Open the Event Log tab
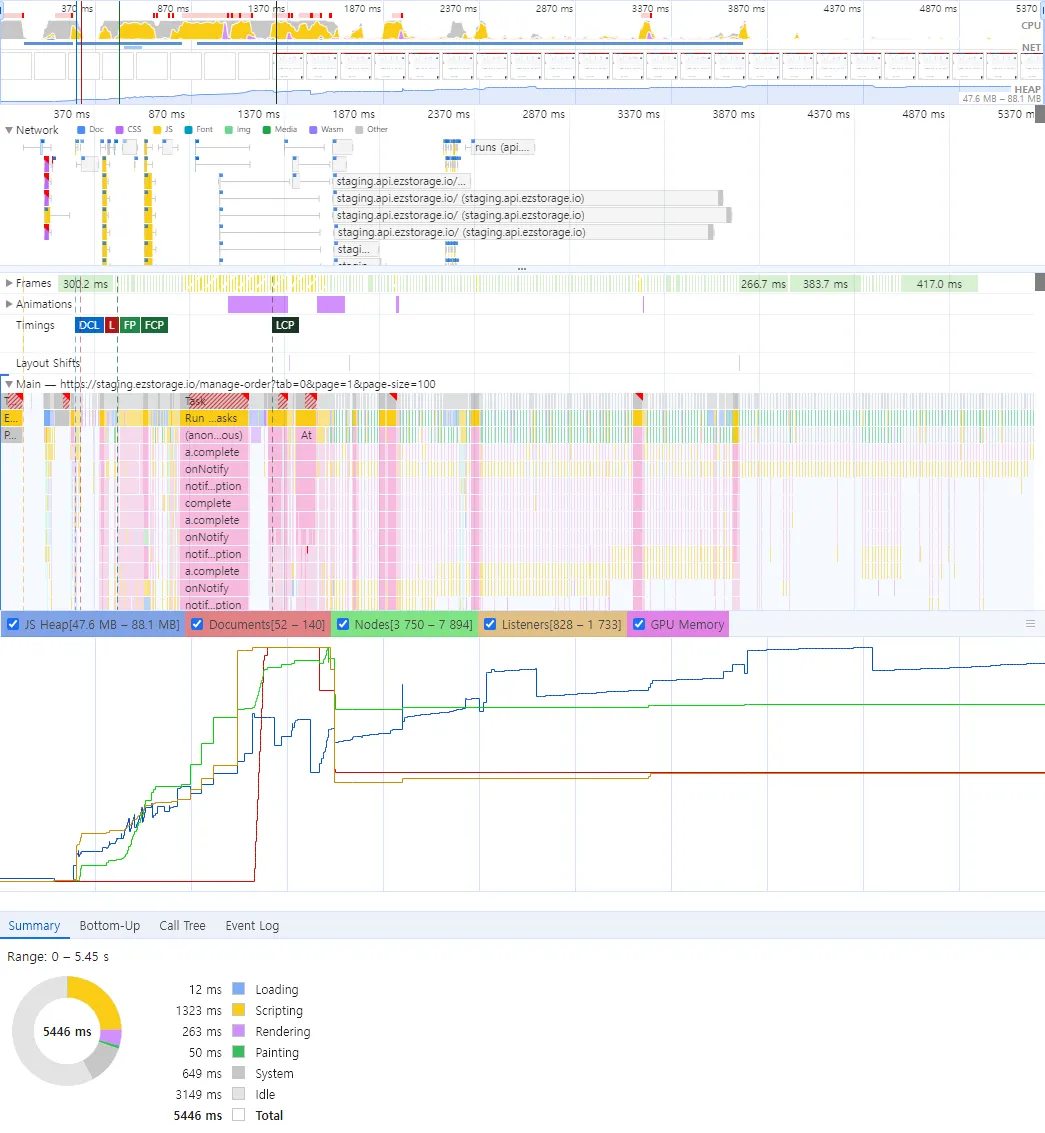 tap(252, 926)
